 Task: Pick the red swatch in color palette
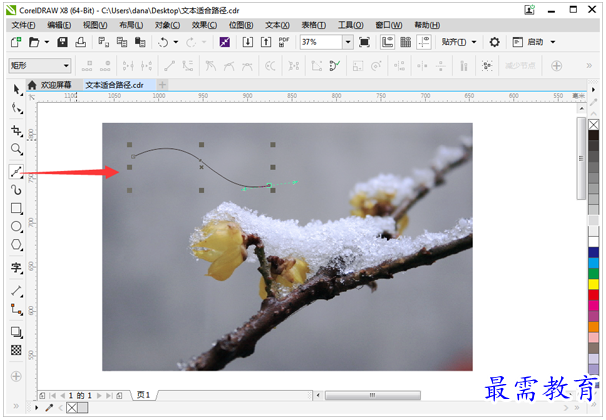coord(594,295)
